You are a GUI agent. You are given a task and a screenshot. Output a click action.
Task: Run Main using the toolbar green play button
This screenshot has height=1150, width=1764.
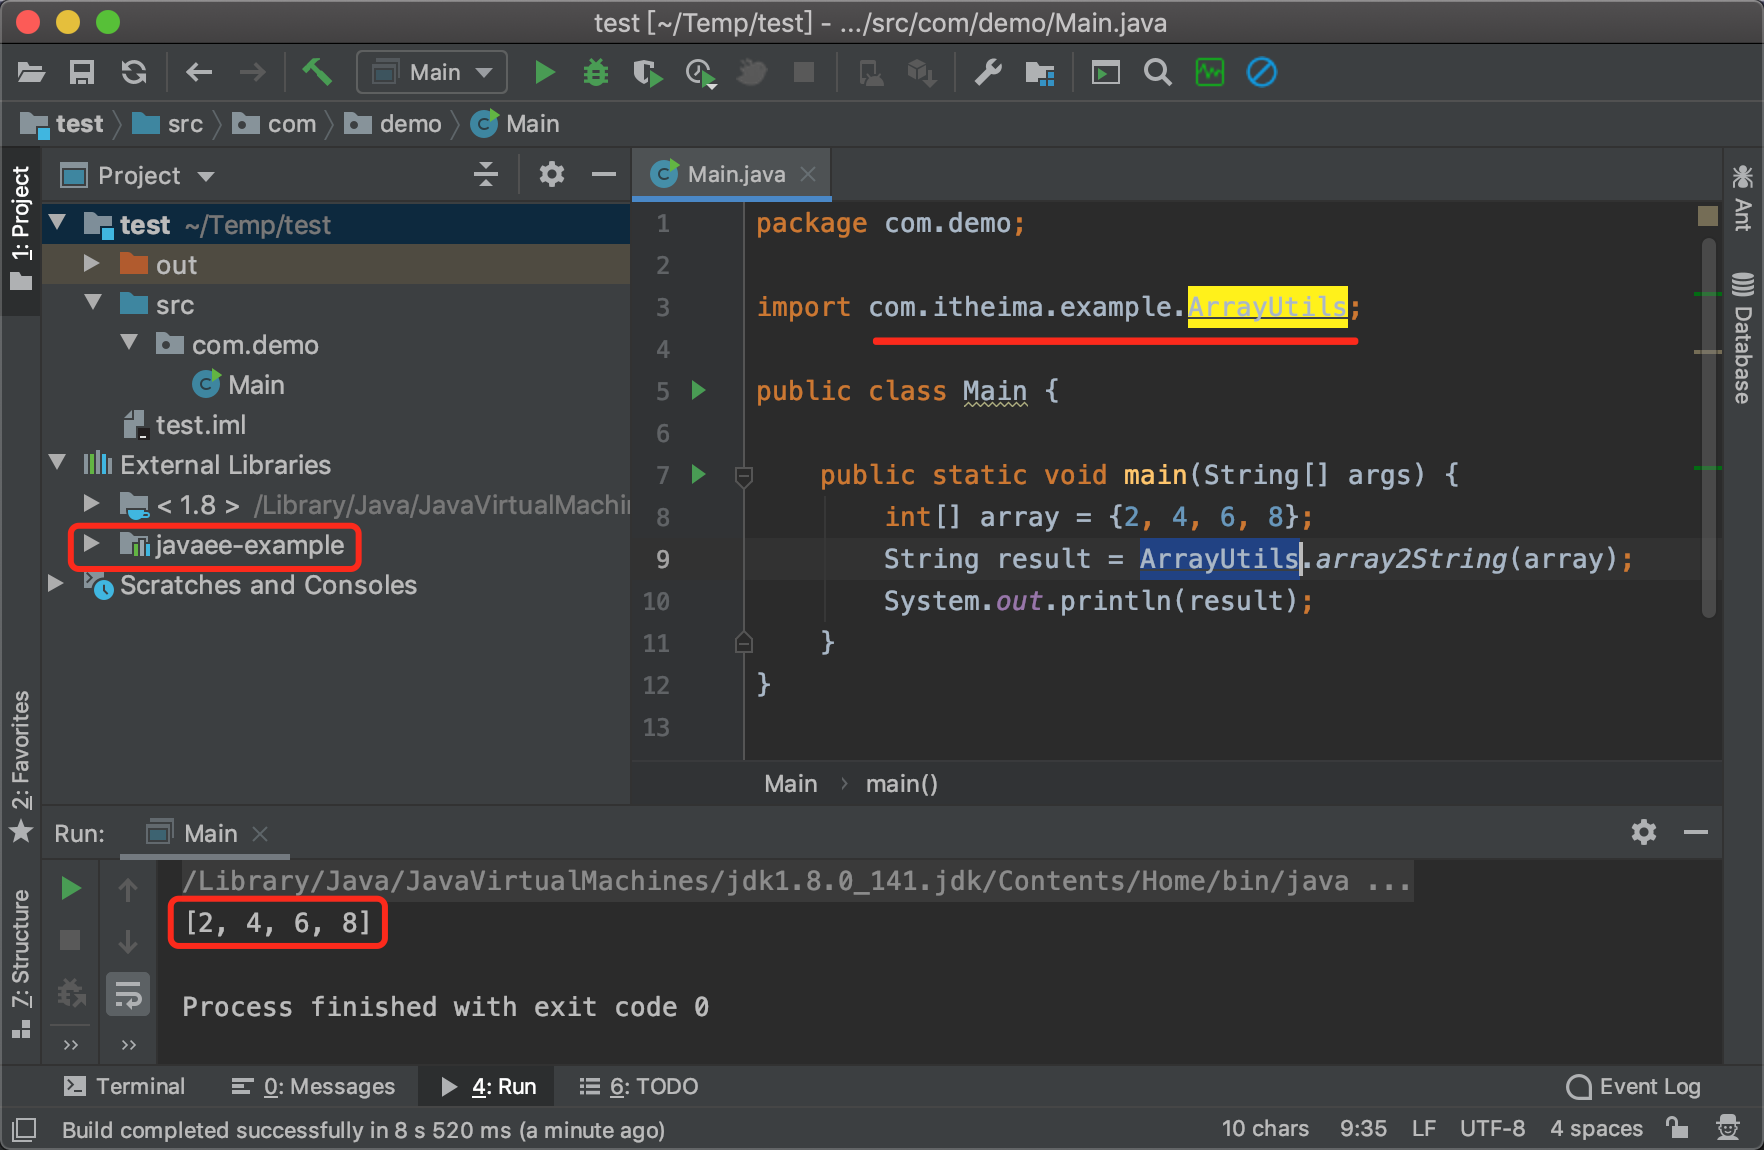click(x=544, y=72)
